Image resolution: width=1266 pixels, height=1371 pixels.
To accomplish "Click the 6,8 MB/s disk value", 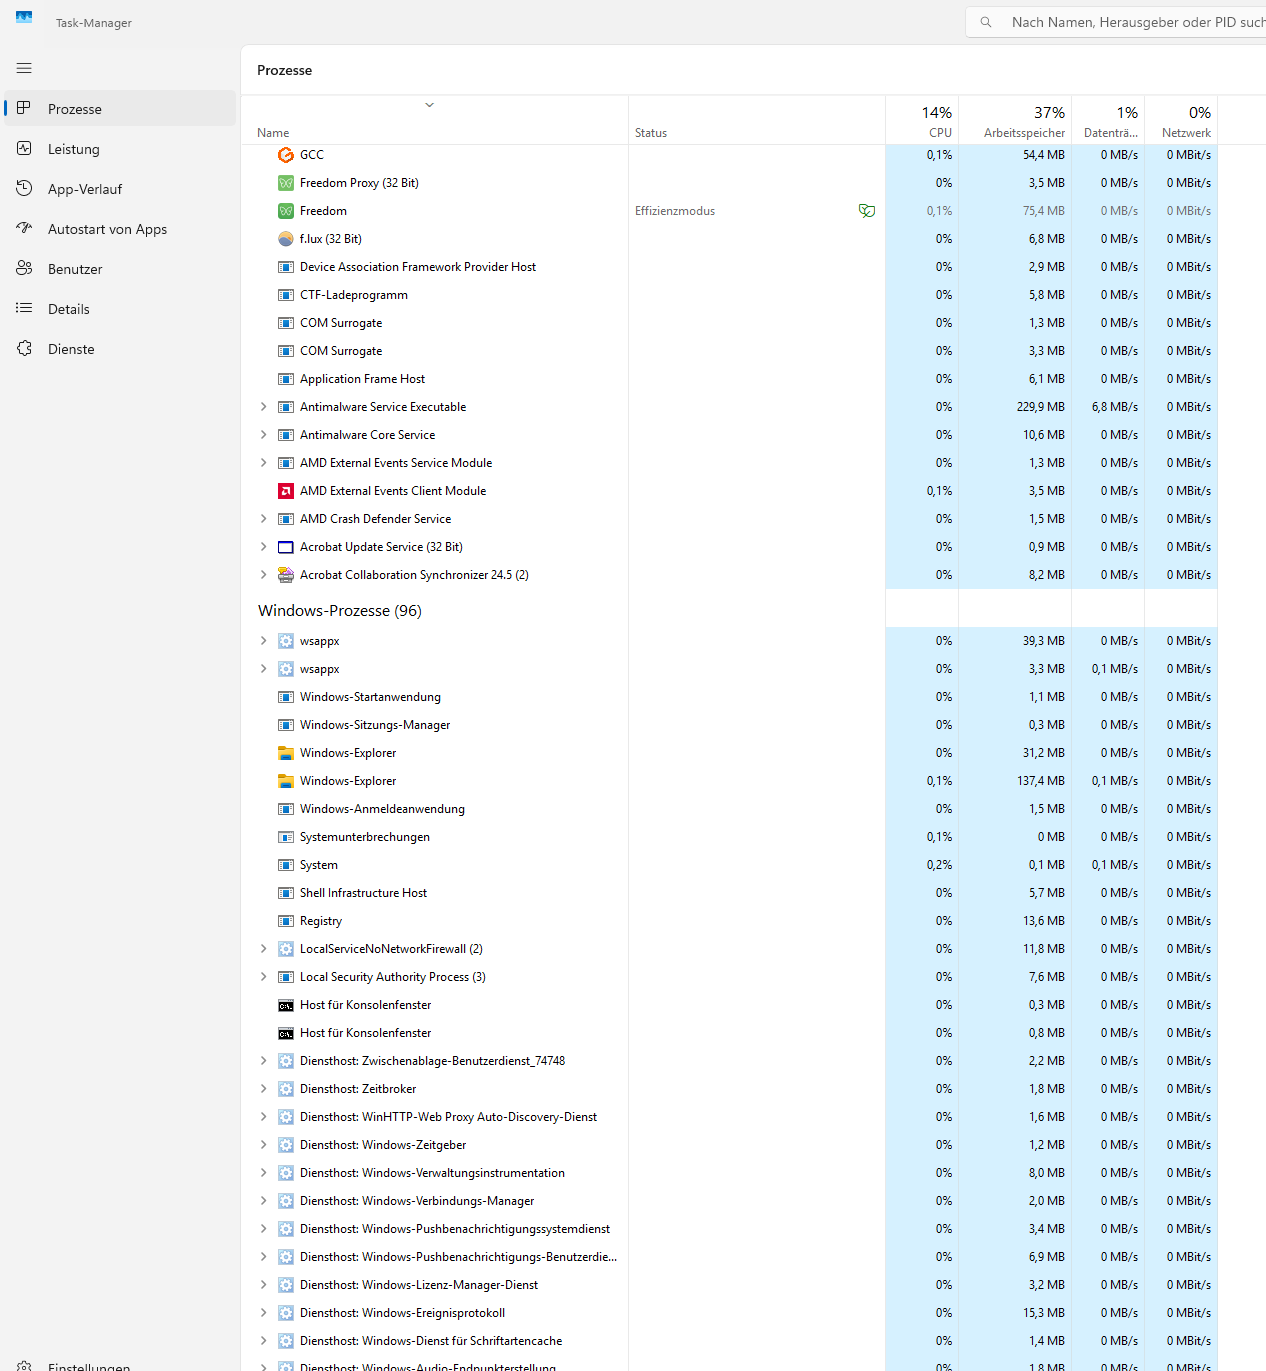I will coord(1115,407).
